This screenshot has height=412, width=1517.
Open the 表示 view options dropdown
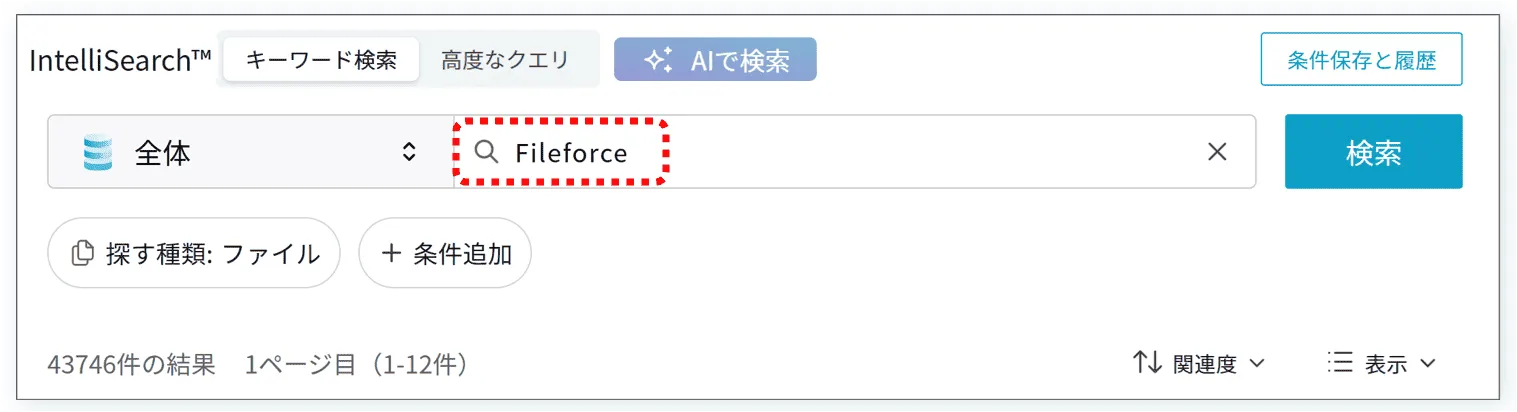click(1398, 364)
